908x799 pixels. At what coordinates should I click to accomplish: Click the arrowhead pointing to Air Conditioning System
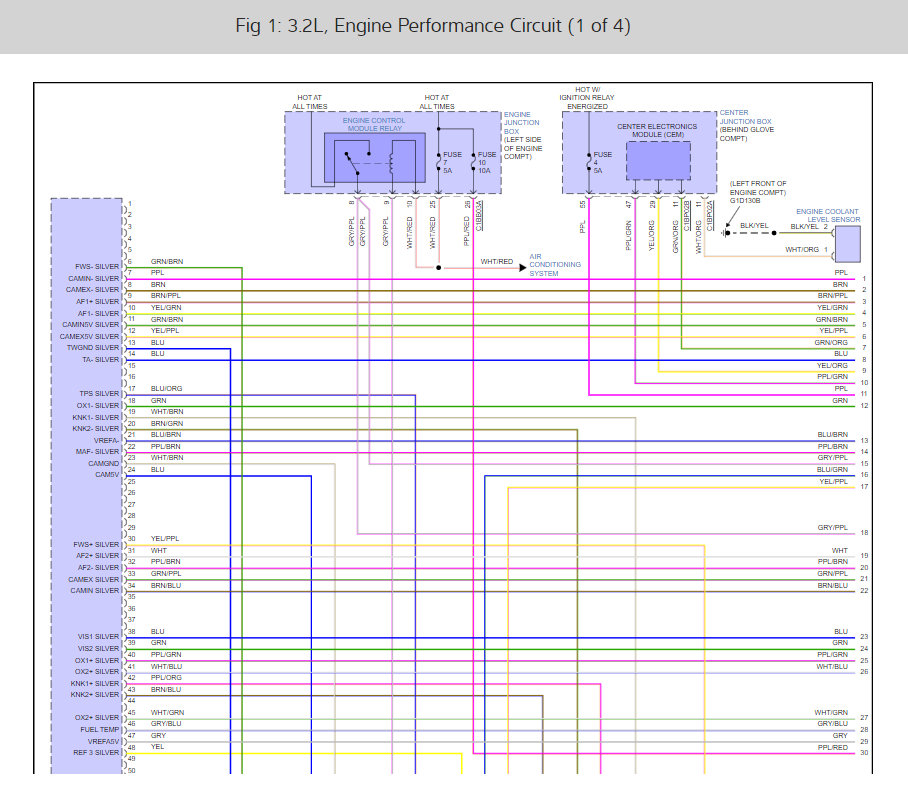coord(523,267)
